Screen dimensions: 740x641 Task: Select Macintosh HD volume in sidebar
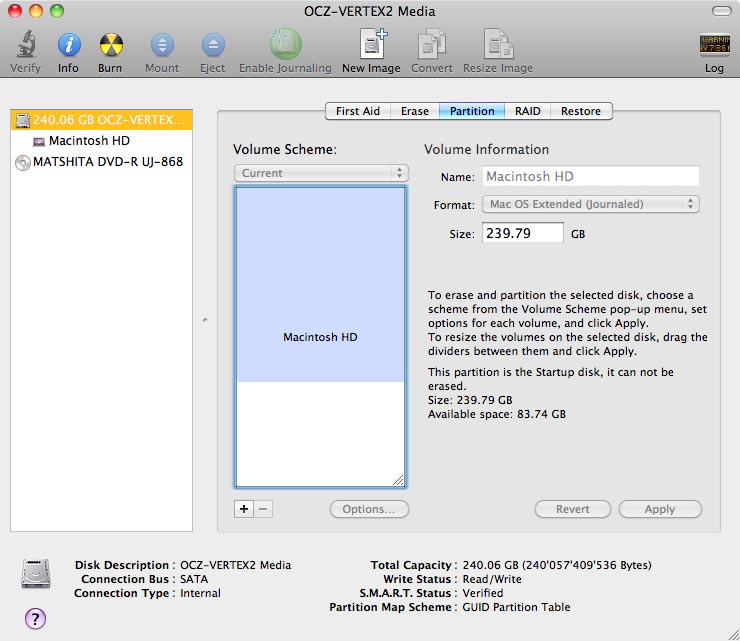point(89,141)
